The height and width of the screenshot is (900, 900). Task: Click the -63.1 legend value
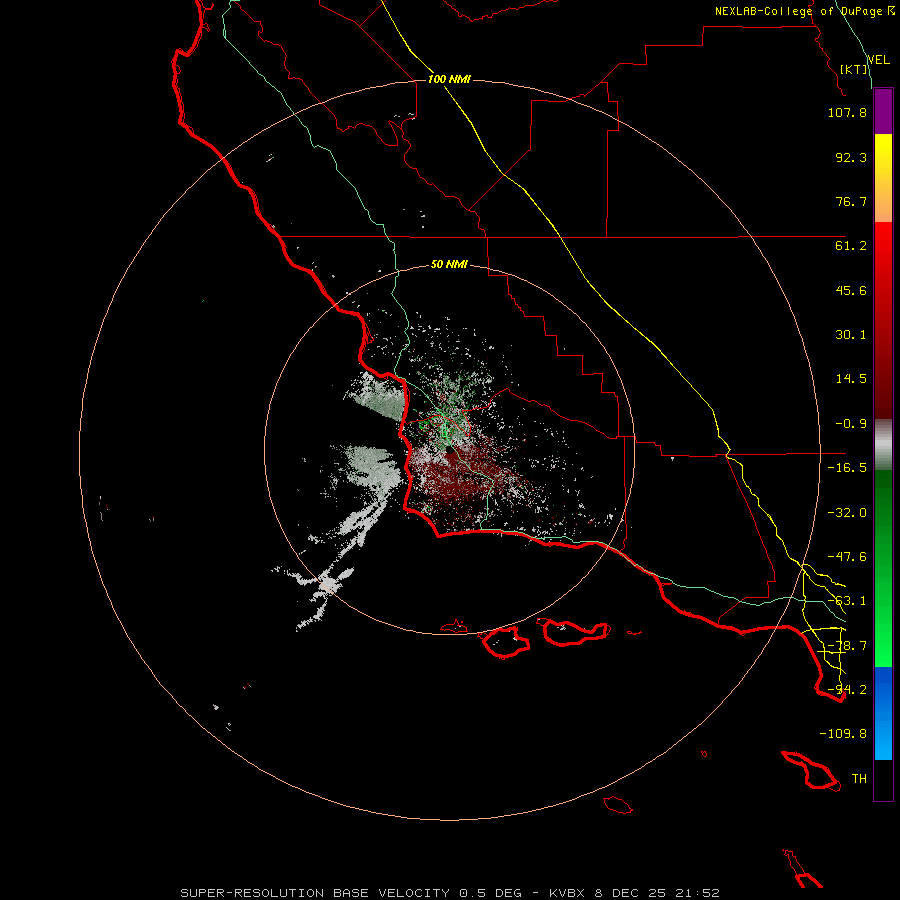[x=847, y=601]
